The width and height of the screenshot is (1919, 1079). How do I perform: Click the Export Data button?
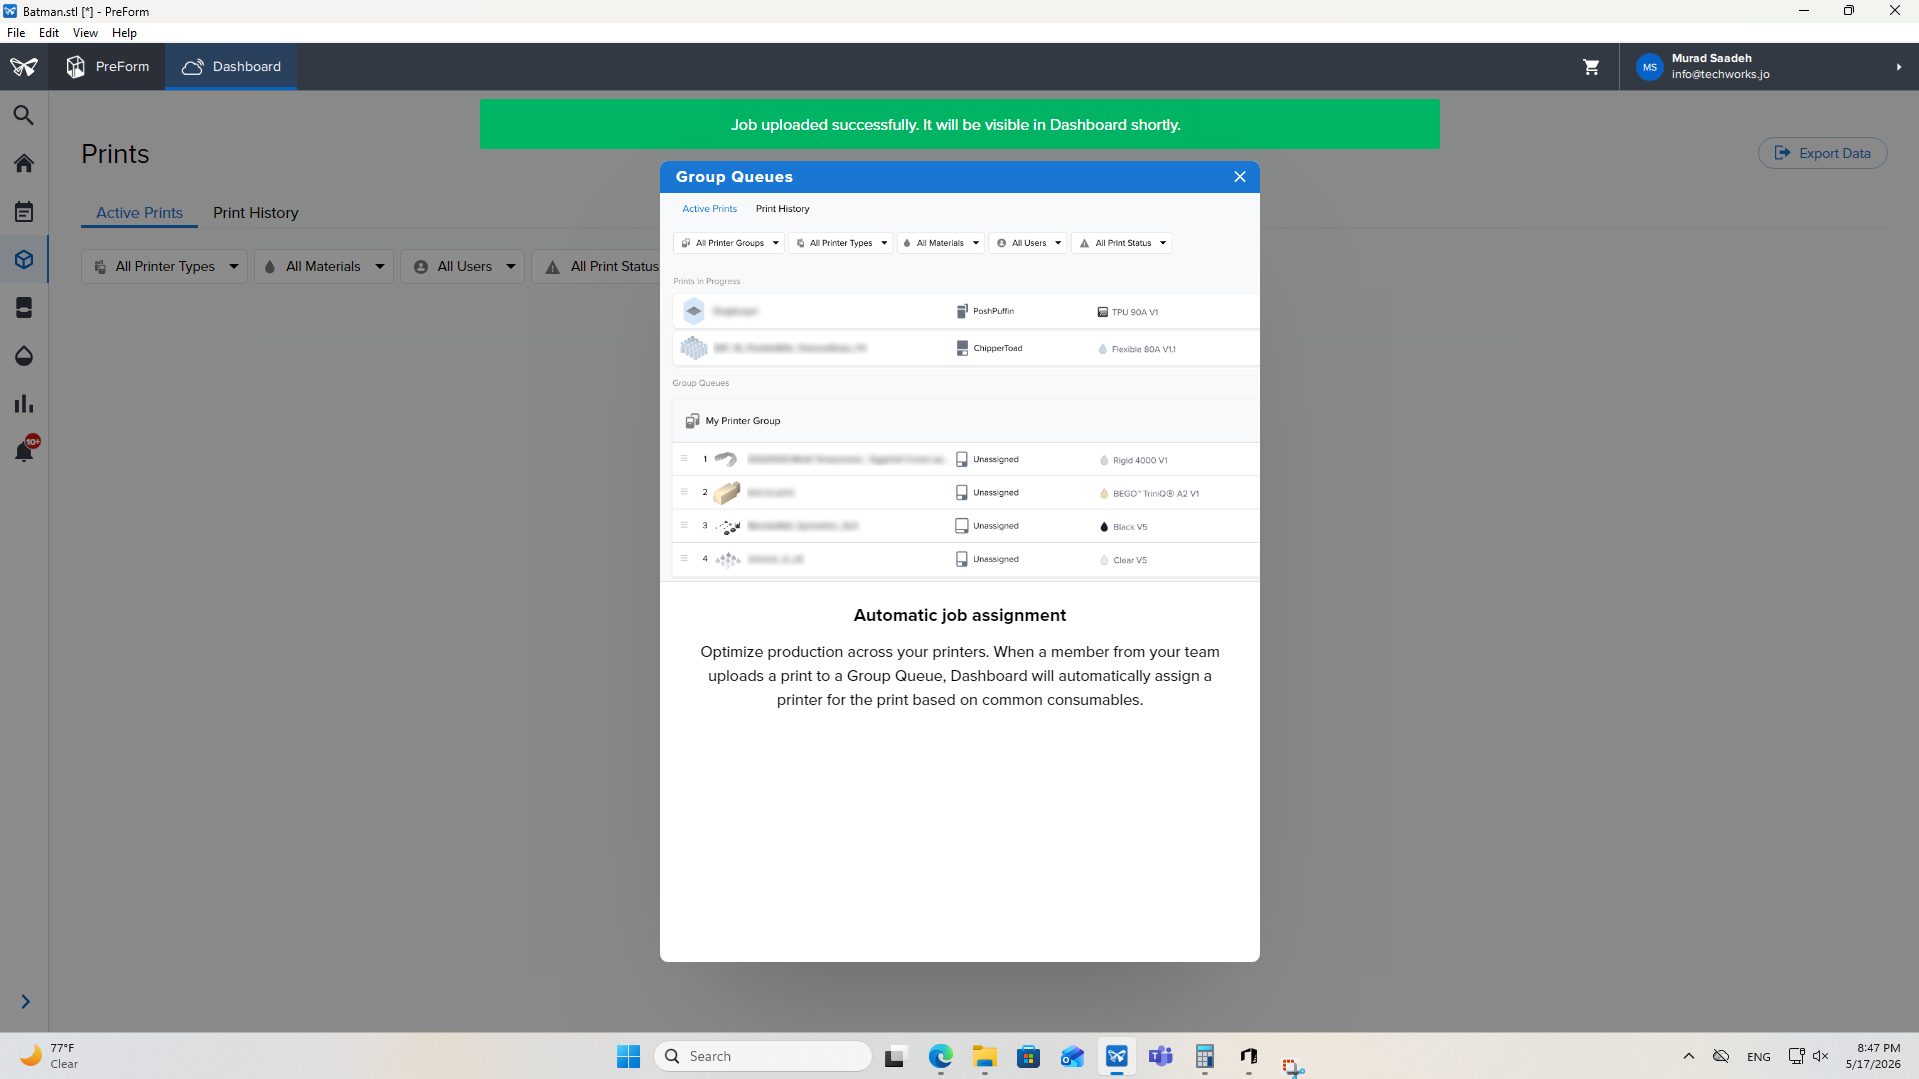point(1822,153)
